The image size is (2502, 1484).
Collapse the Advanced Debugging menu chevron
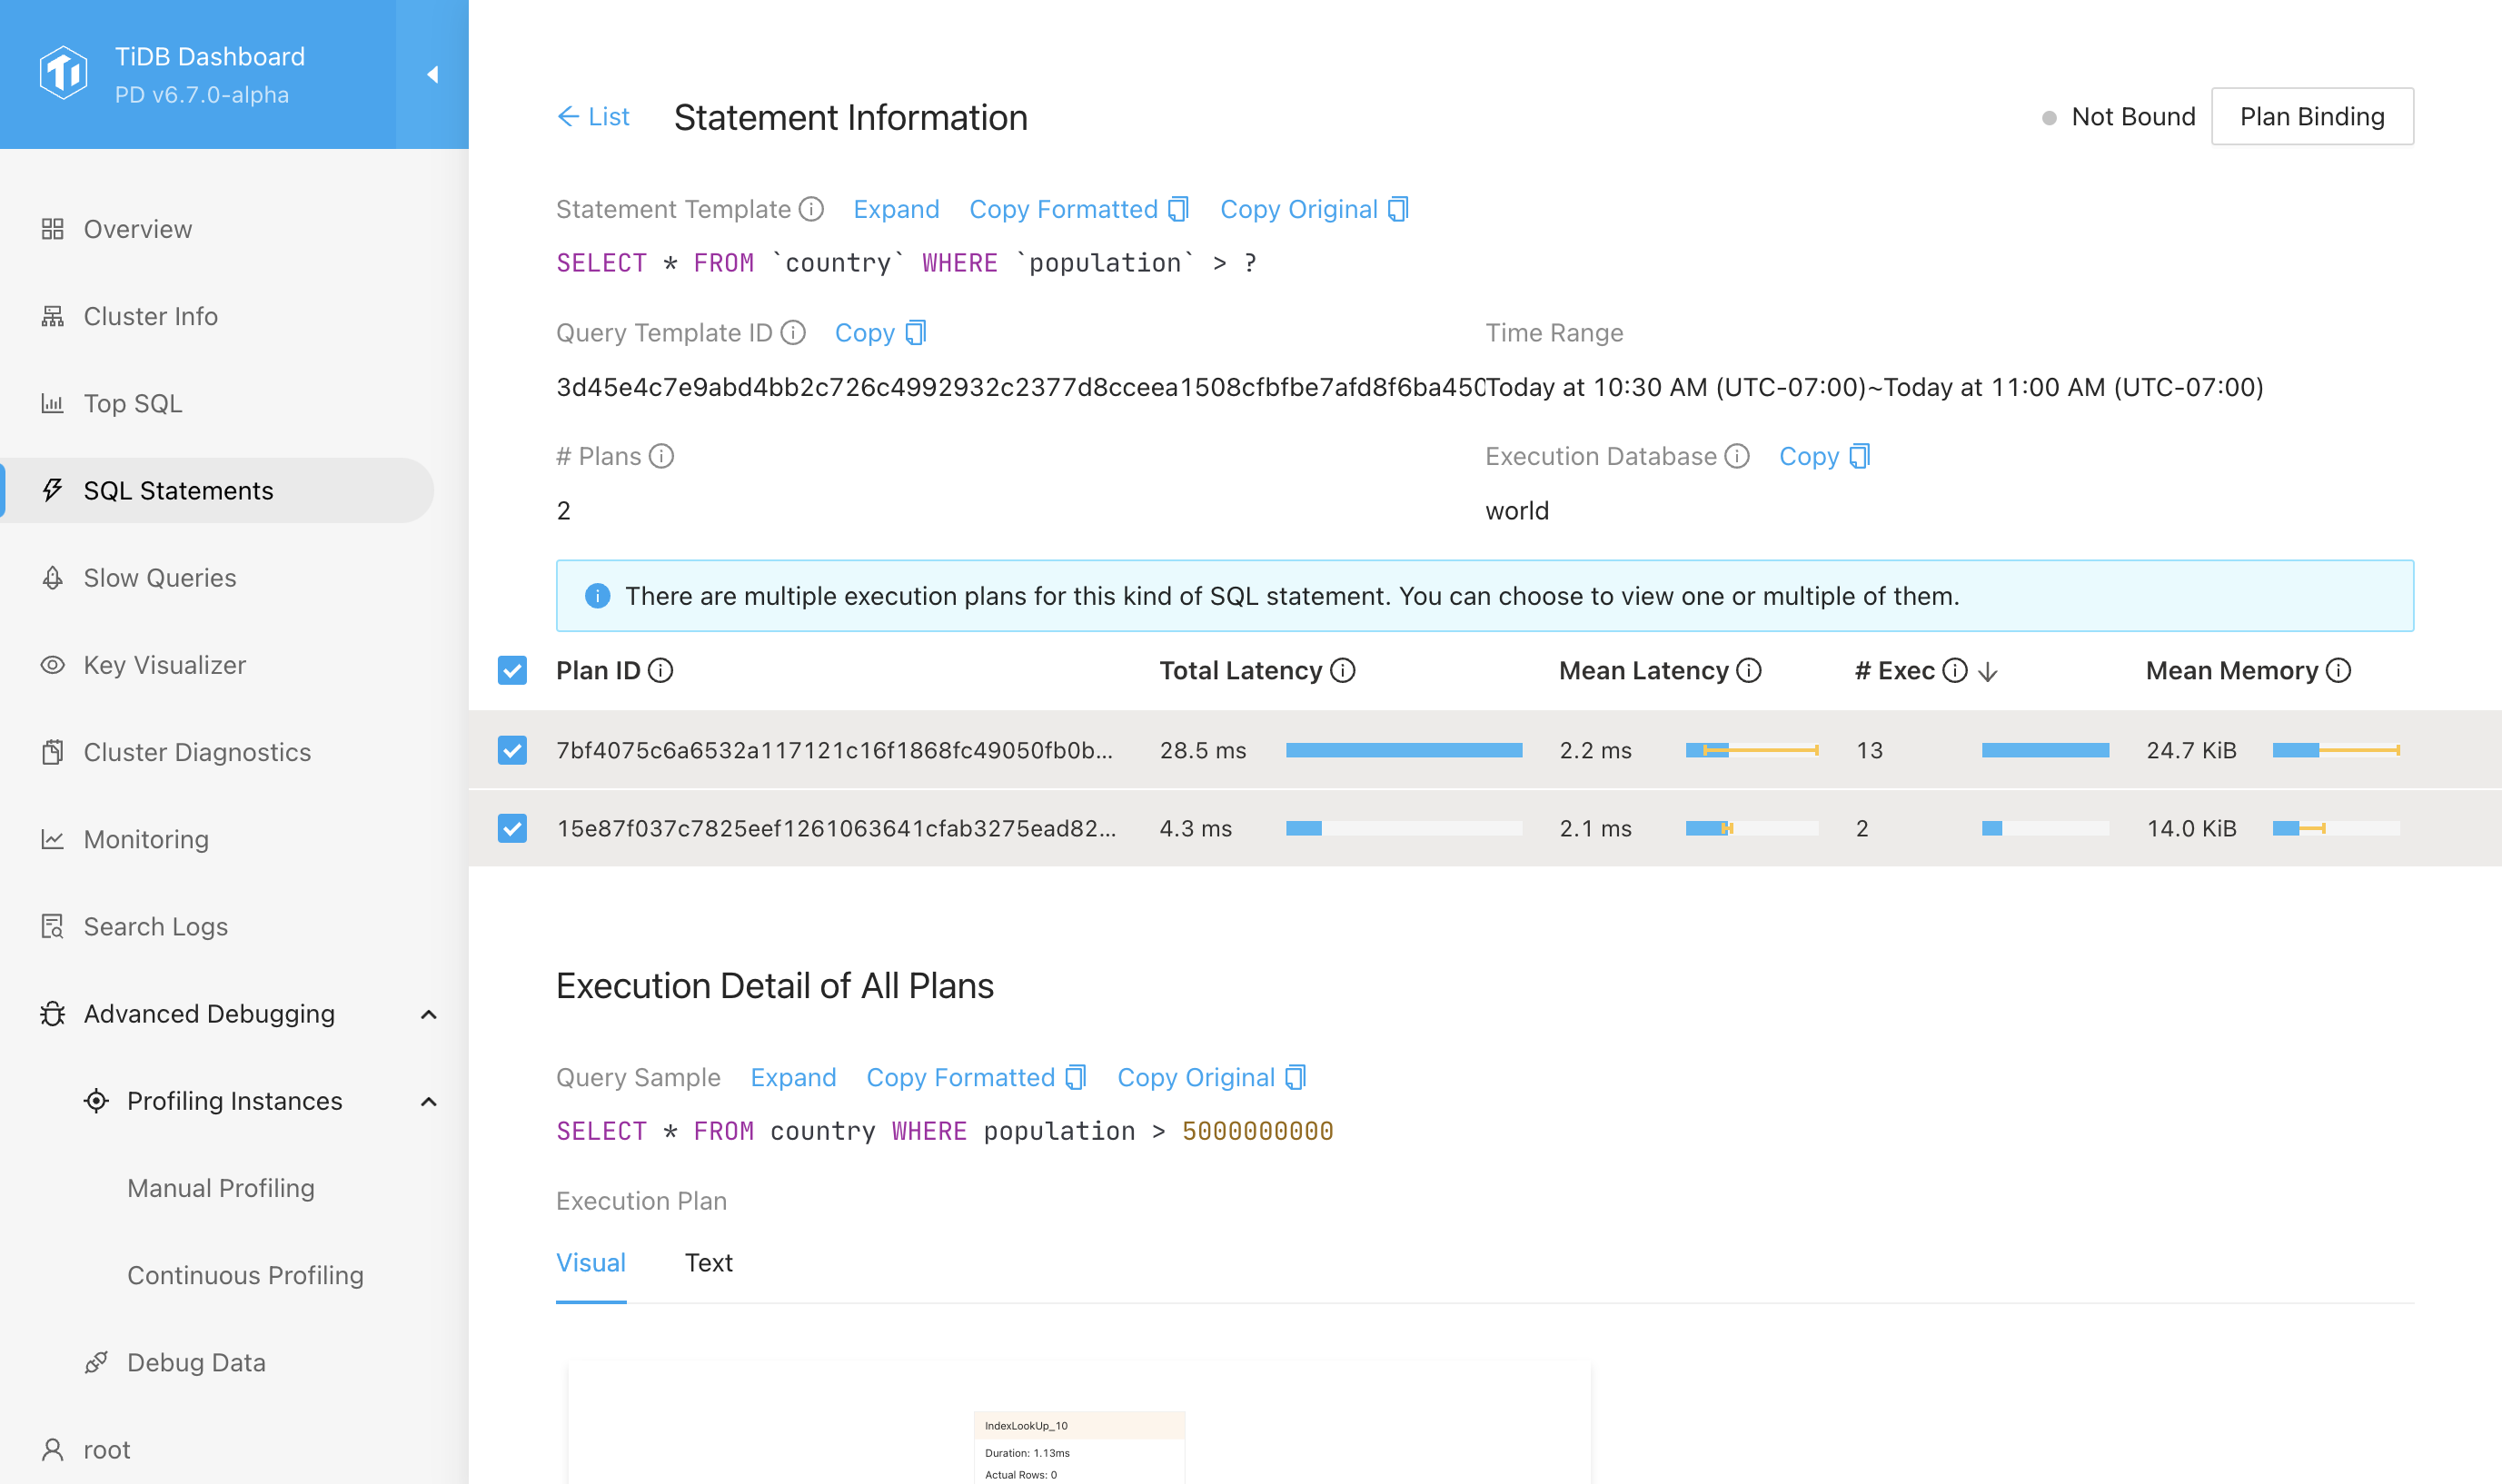point(429,1014)
